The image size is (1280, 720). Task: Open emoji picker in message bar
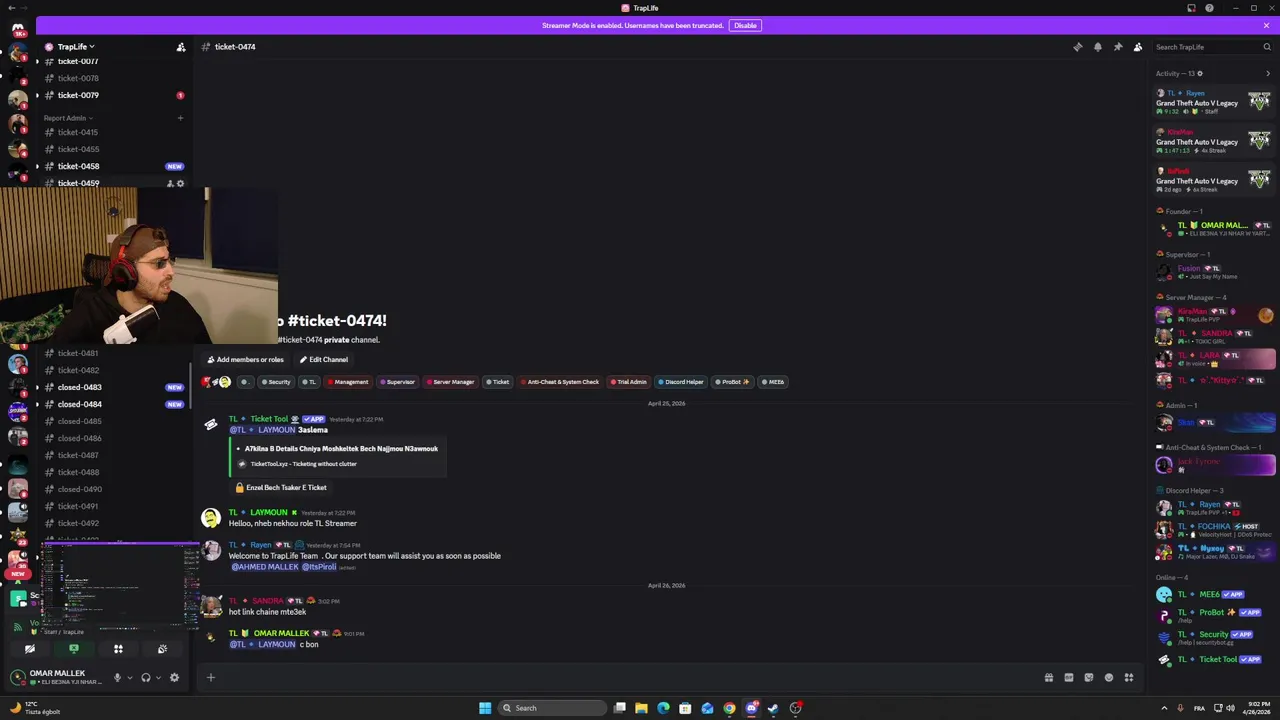tap(1108, 678)
